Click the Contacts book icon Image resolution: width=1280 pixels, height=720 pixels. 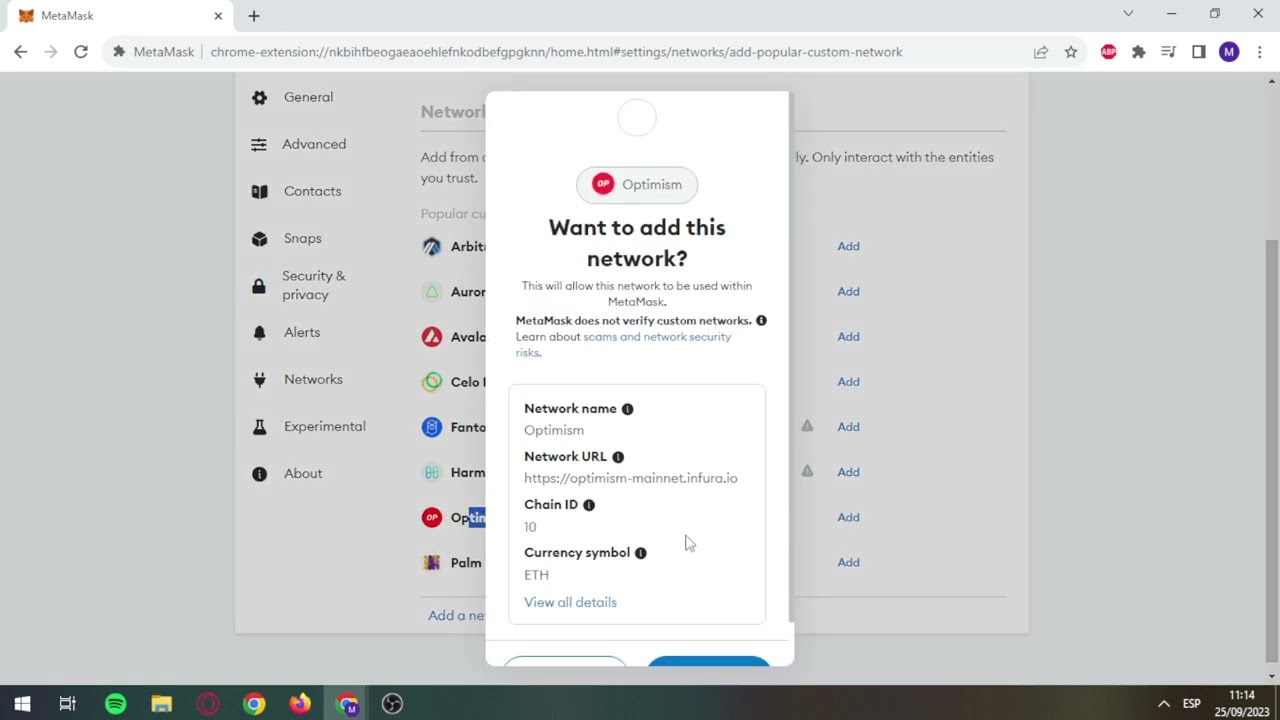259,191
